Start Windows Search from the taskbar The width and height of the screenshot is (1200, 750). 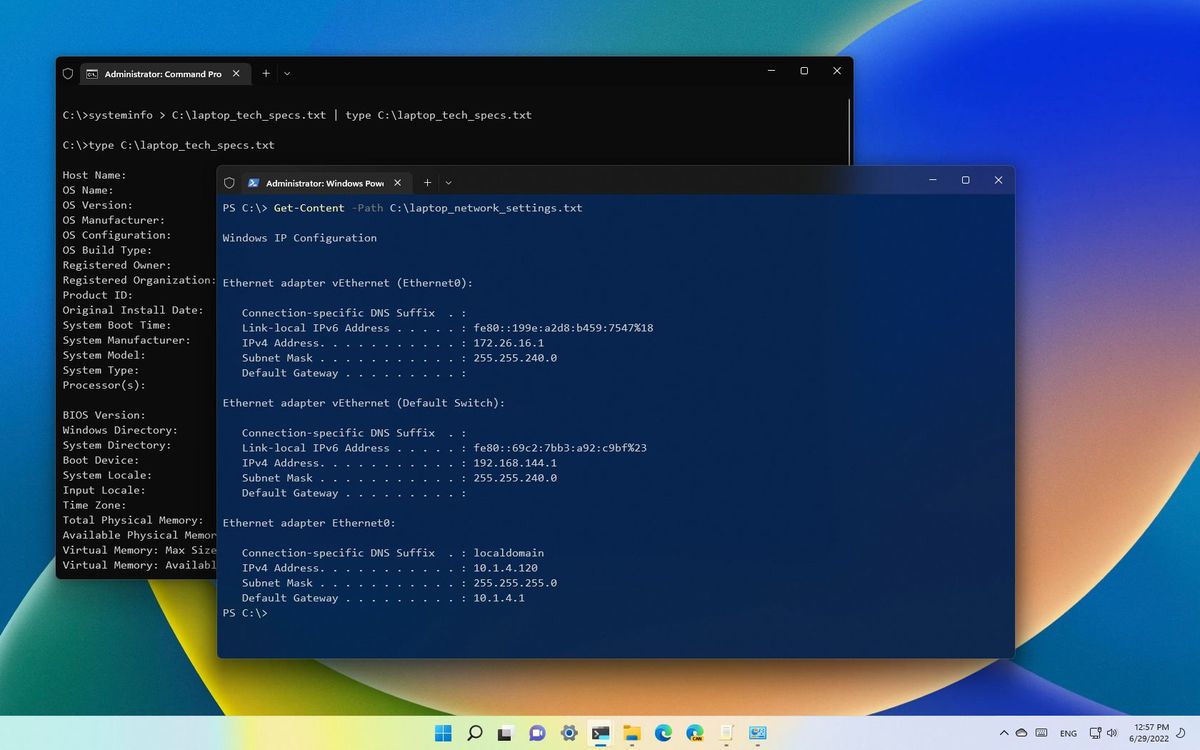point(474,733)
